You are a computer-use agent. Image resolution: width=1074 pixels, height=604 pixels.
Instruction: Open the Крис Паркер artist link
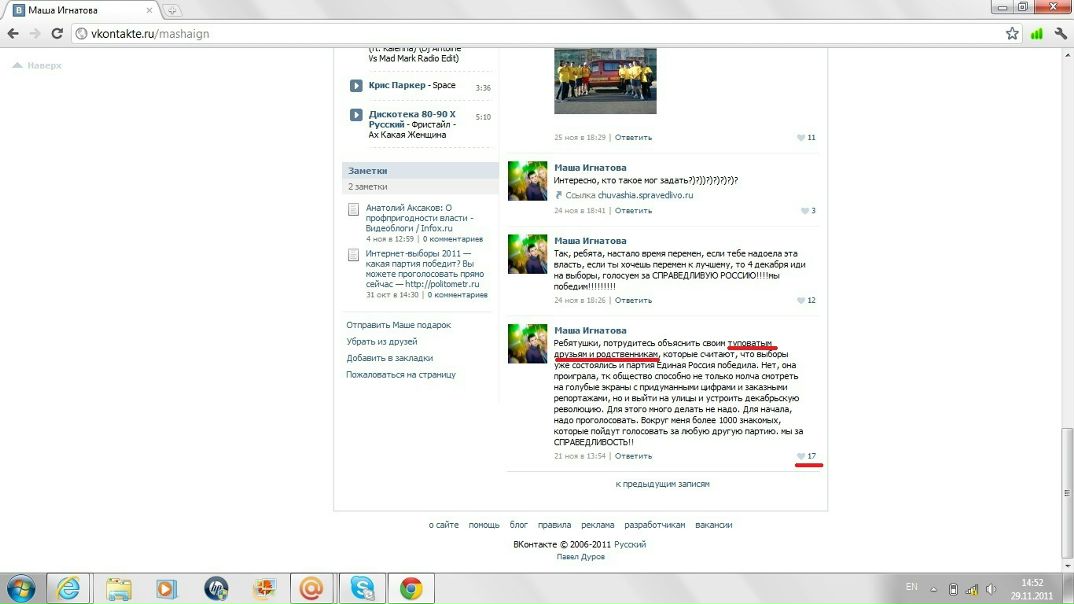point(397,85)
